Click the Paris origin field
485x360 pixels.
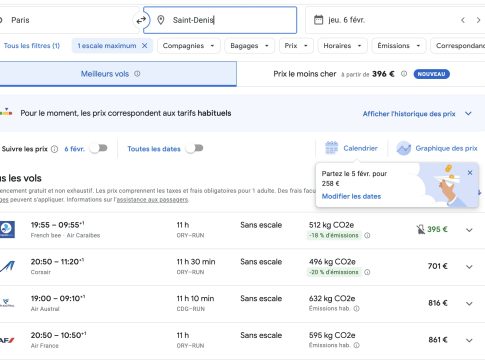click(x=68, y=20)
